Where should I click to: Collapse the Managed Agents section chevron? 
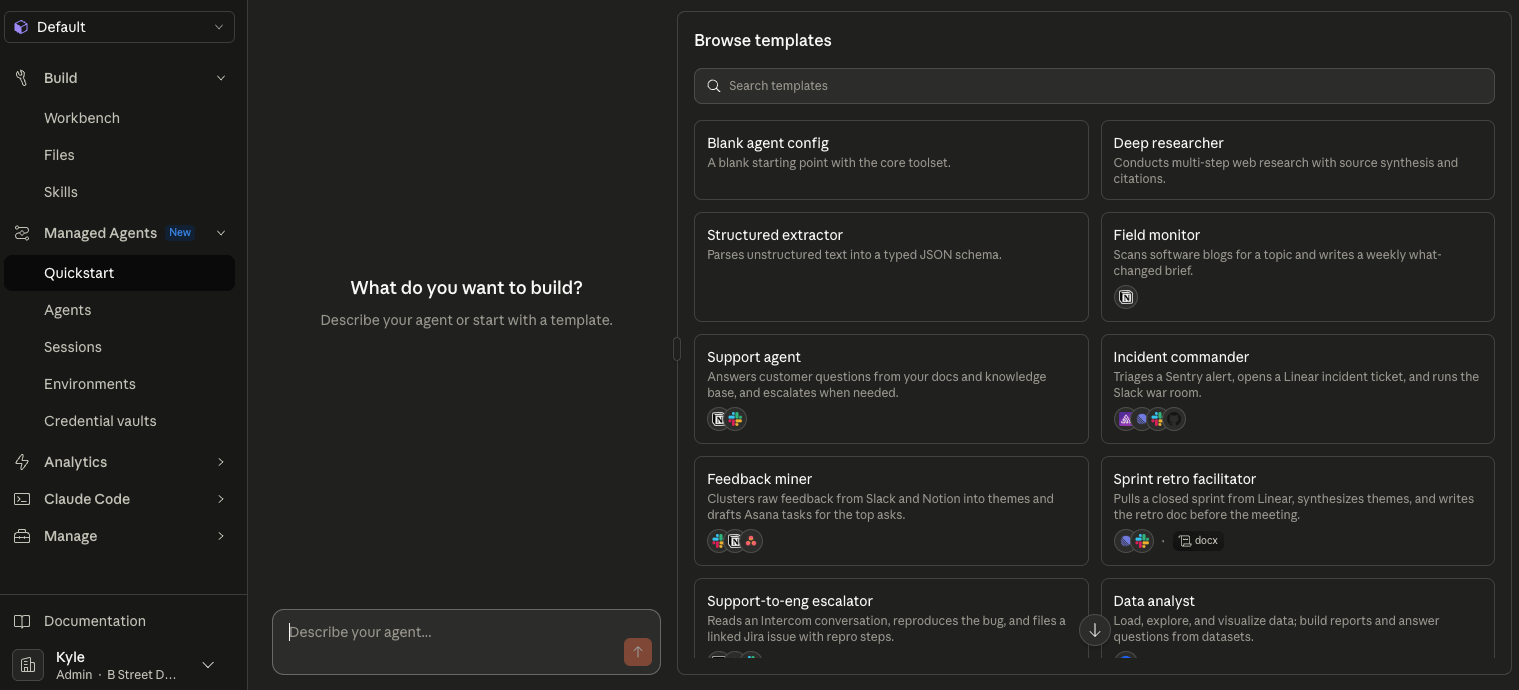(221, 233)
